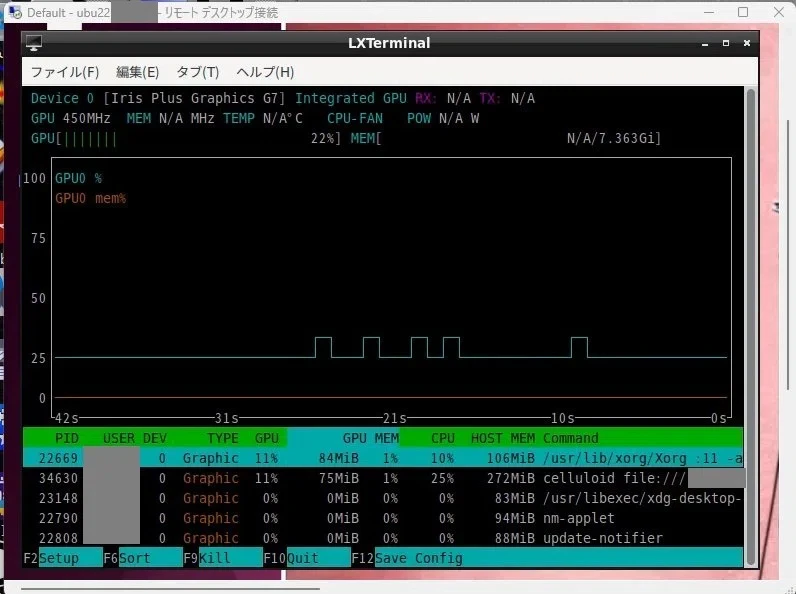Maximize the remote desktop connection window
The image size is (796, 594).
pos(743,12)
